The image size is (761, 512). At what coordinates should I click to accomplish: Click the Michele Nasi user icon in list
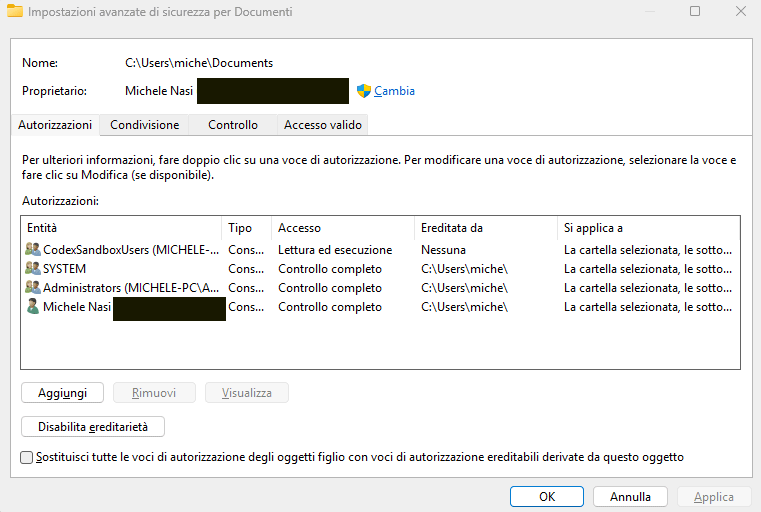[33, 306]
